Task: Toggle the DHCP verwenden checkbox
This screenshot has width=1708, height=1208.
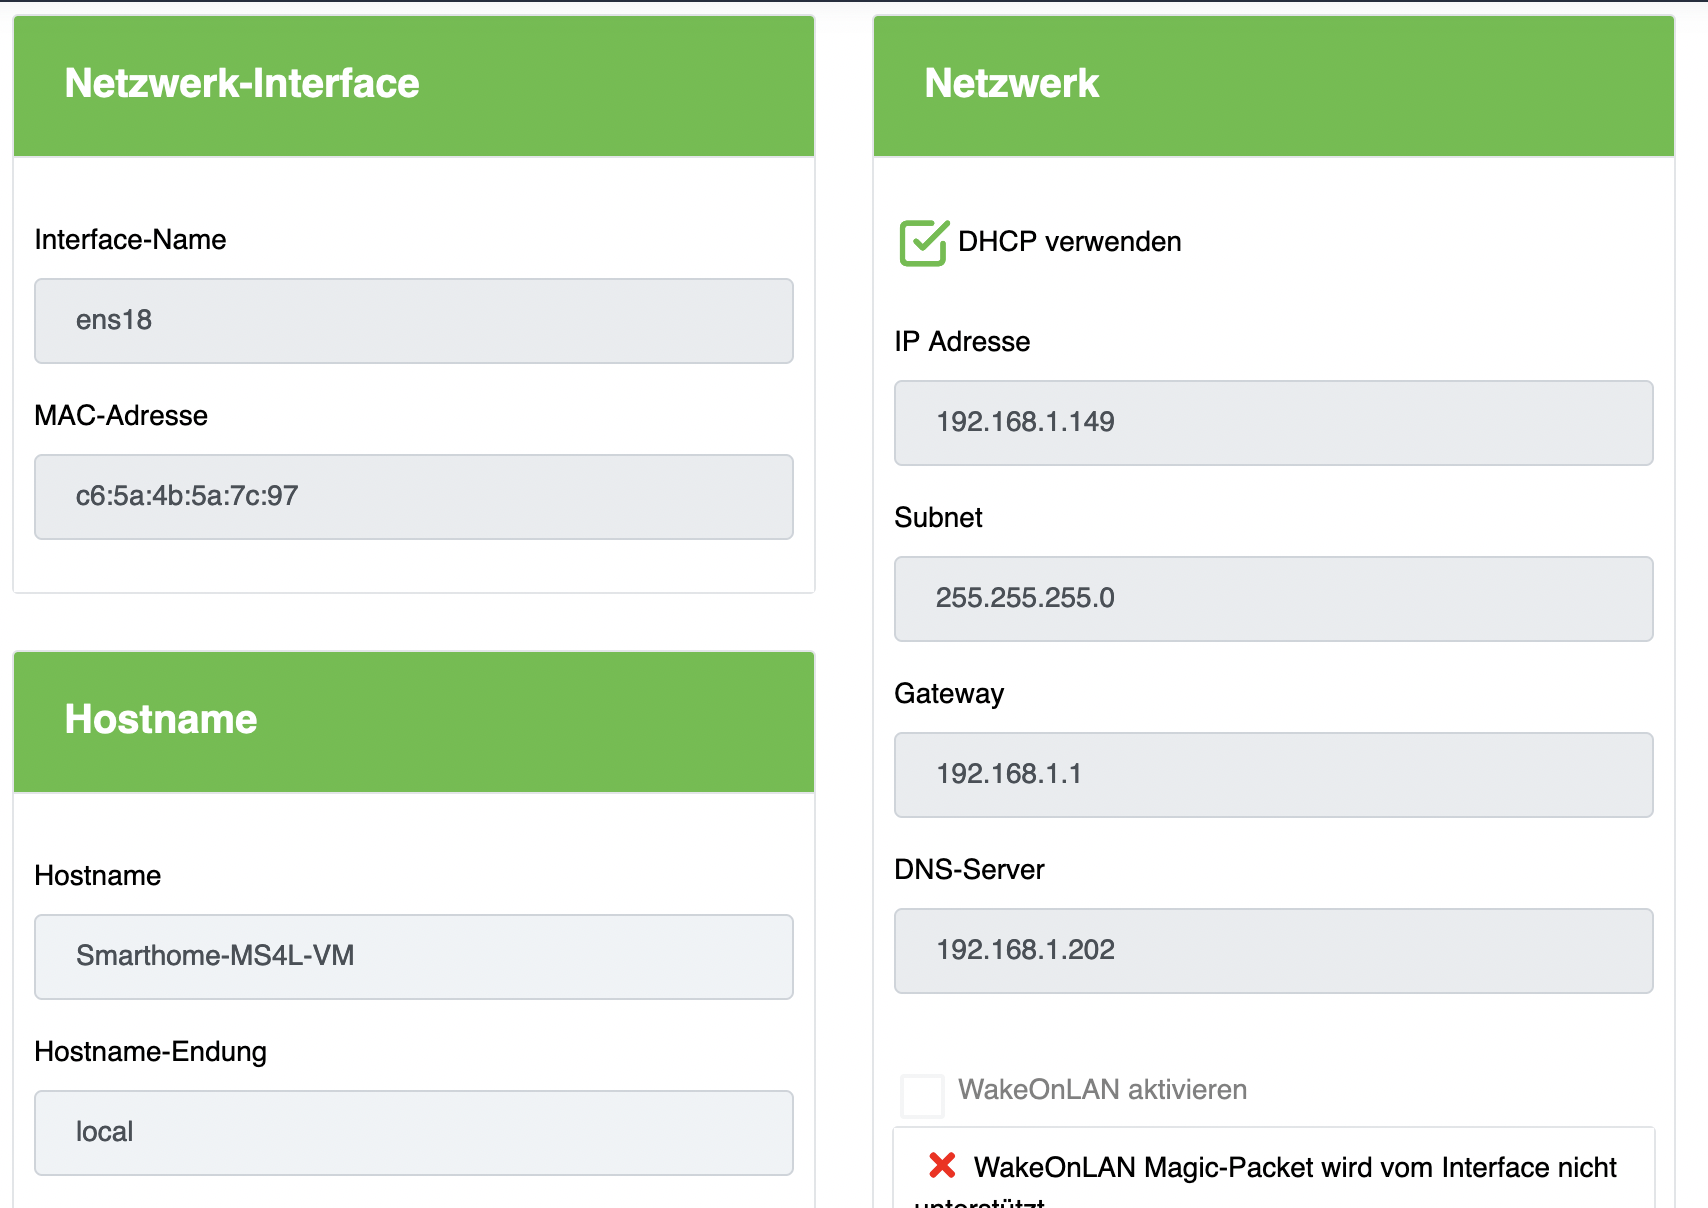Action: tap(922, 243)
